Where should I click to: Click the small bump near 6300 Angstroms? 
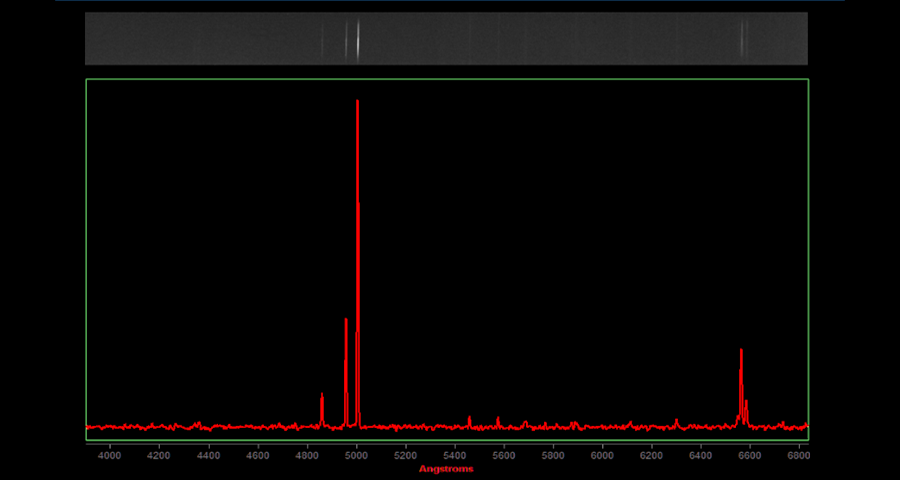tap(677, 421)
